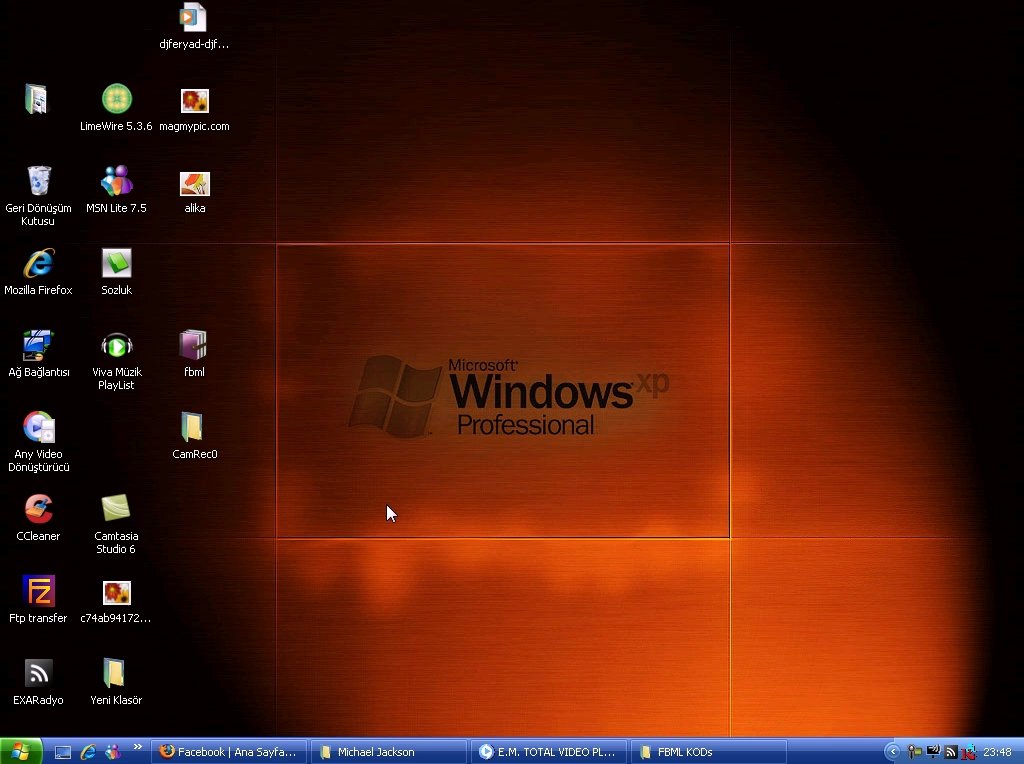Click the RSS radio tray icon

click(951, 752)
